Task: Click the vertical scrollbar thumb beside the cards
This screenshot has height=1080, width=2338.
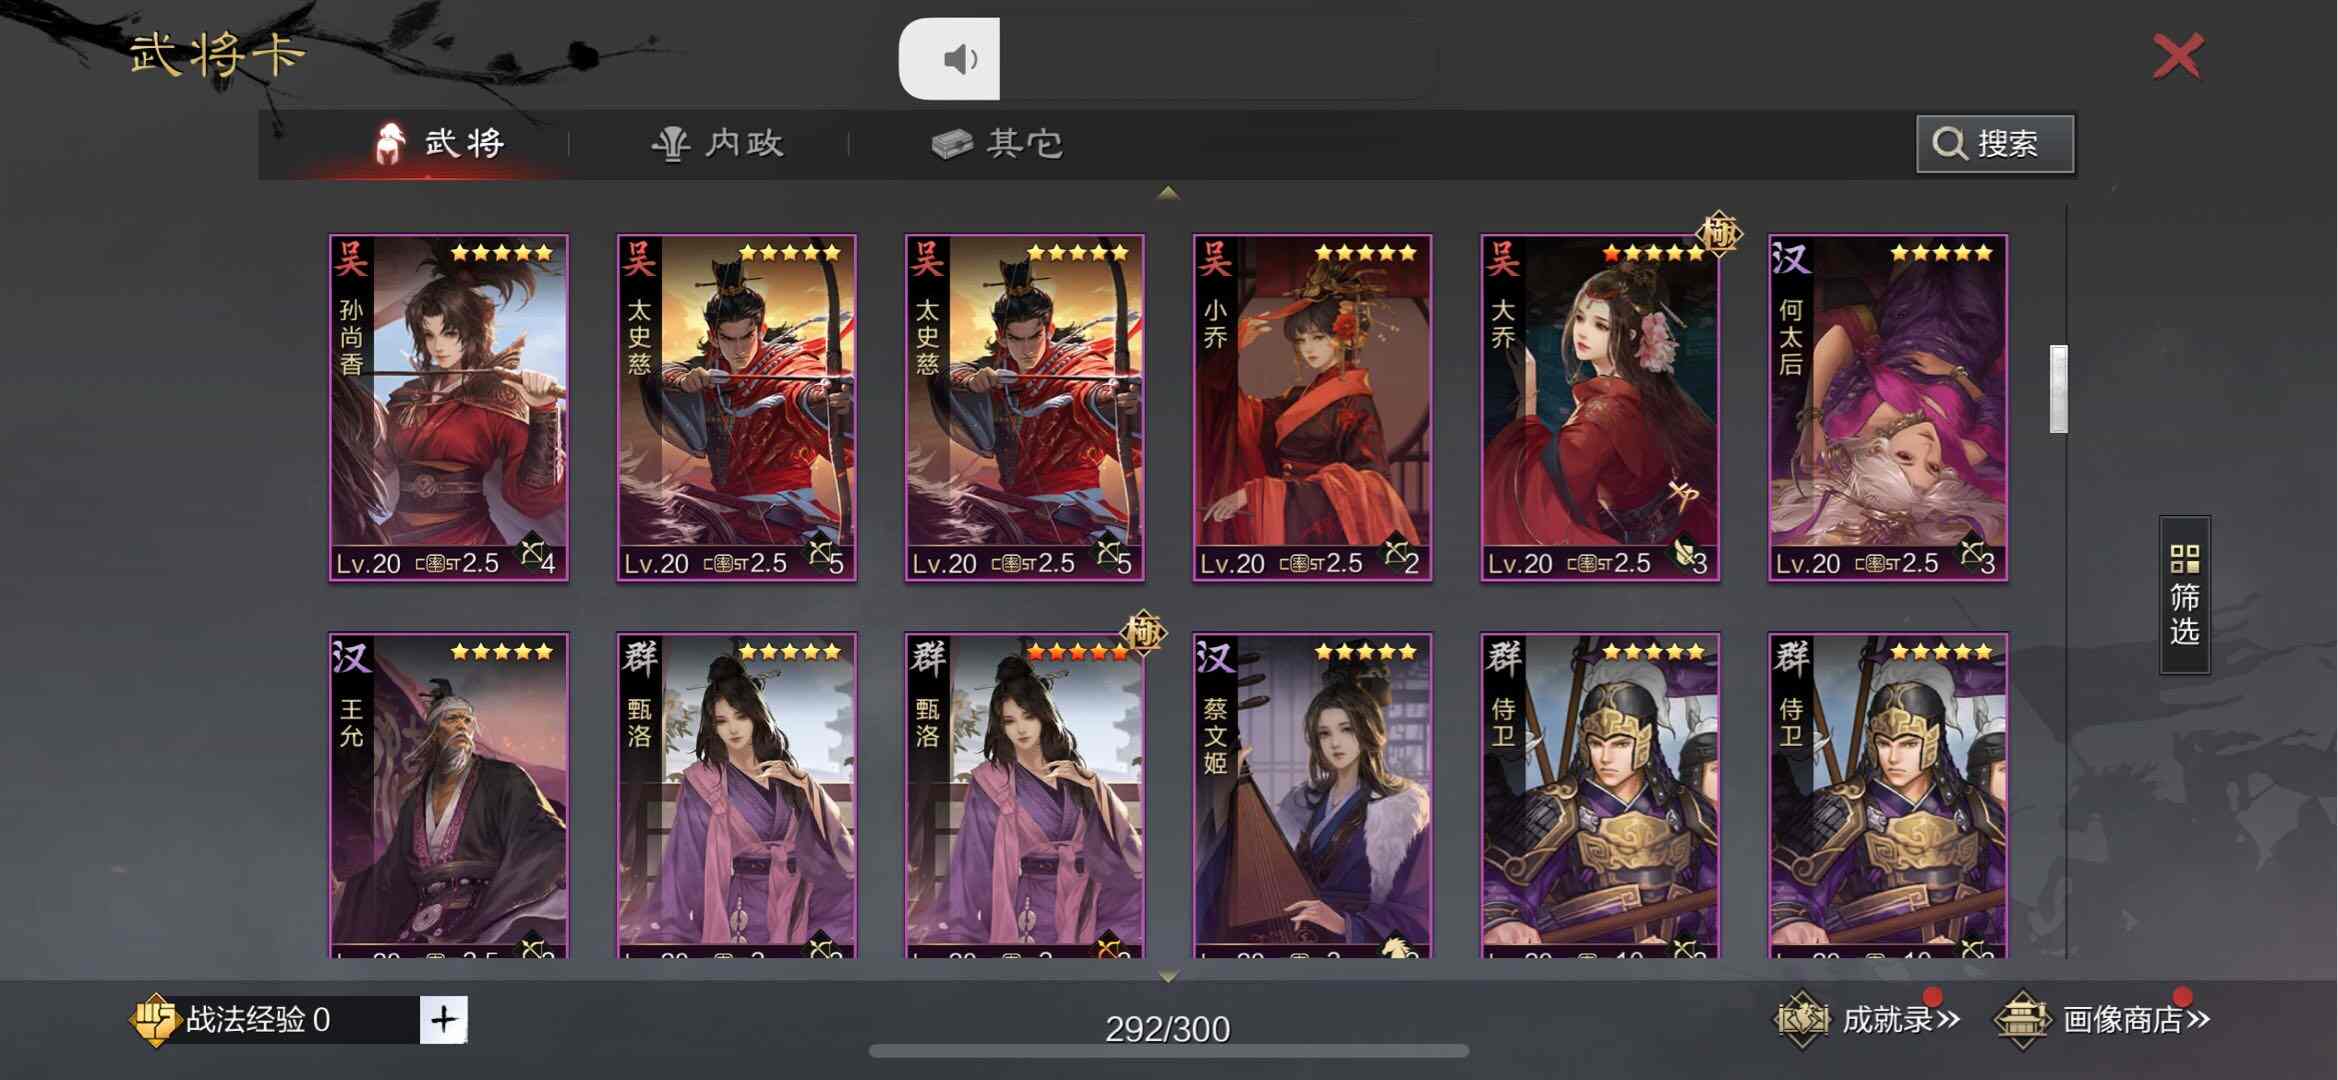Action: pyautogui.click(x=2058, y=389)
